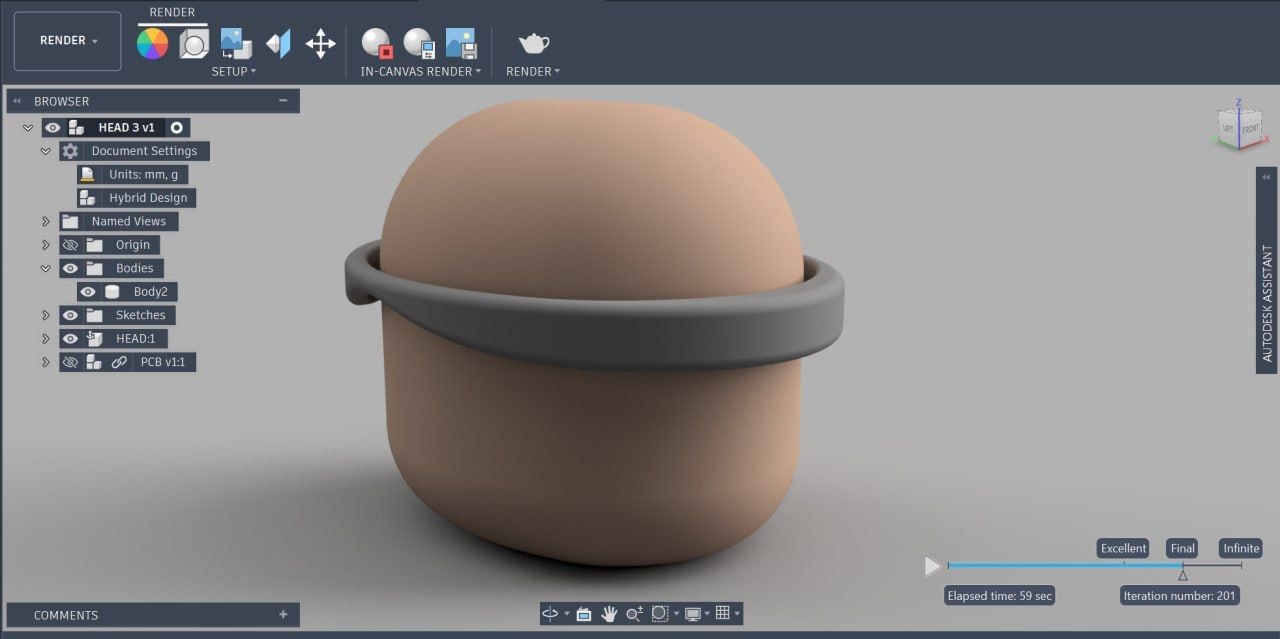Open the RENDER workspace dropdown
1280x639 pixels.
pos(68,41)
